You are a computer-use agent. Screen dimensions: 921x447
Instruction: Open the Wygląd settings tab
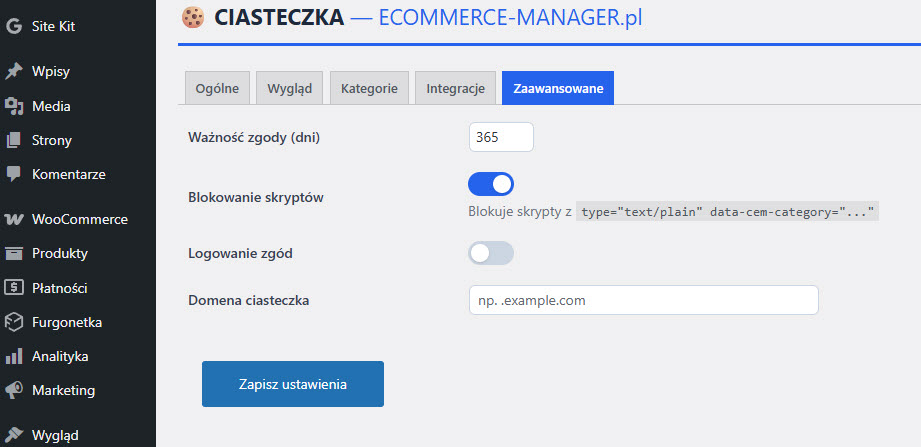point(289,88)
